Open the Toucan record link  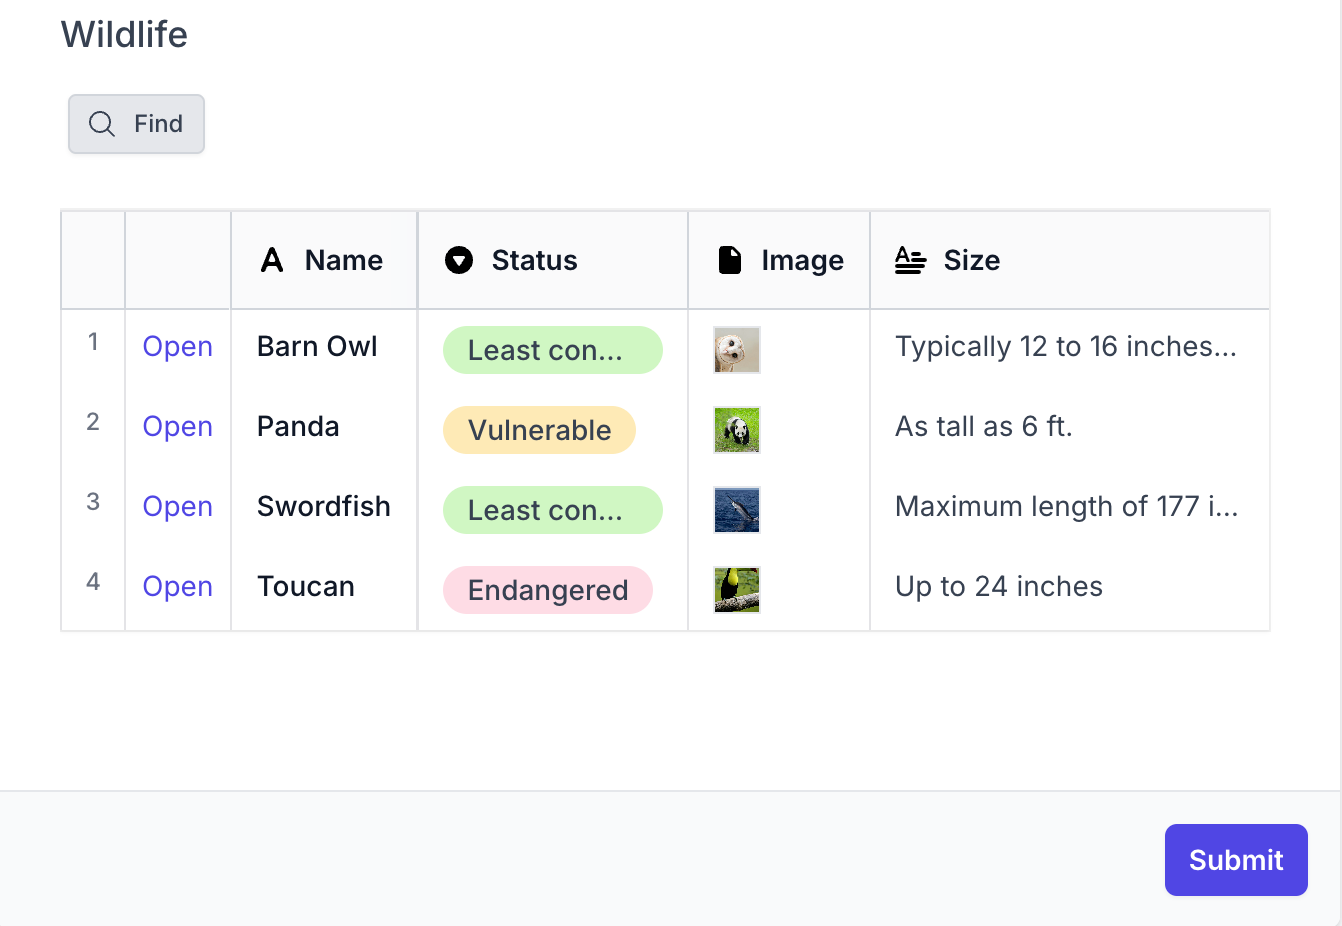tap(178, 586)
